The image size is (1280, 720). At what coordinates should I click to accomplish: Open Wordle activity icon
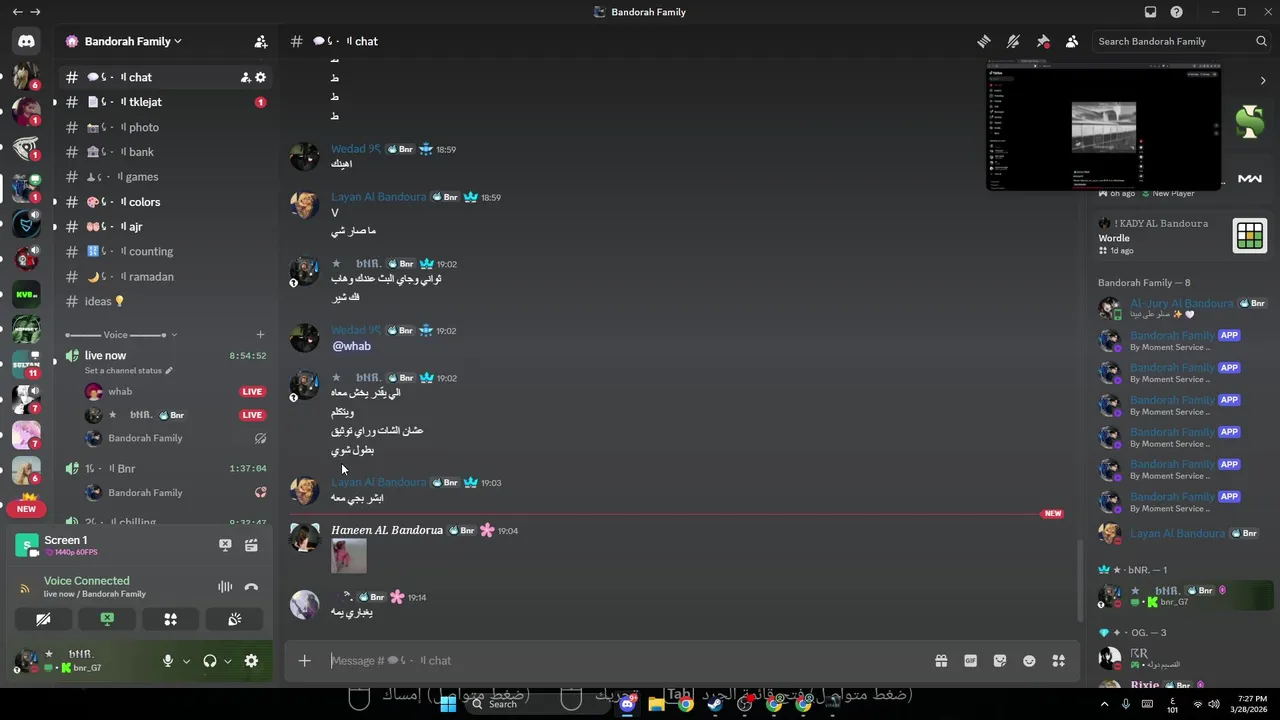point(1250,236)
